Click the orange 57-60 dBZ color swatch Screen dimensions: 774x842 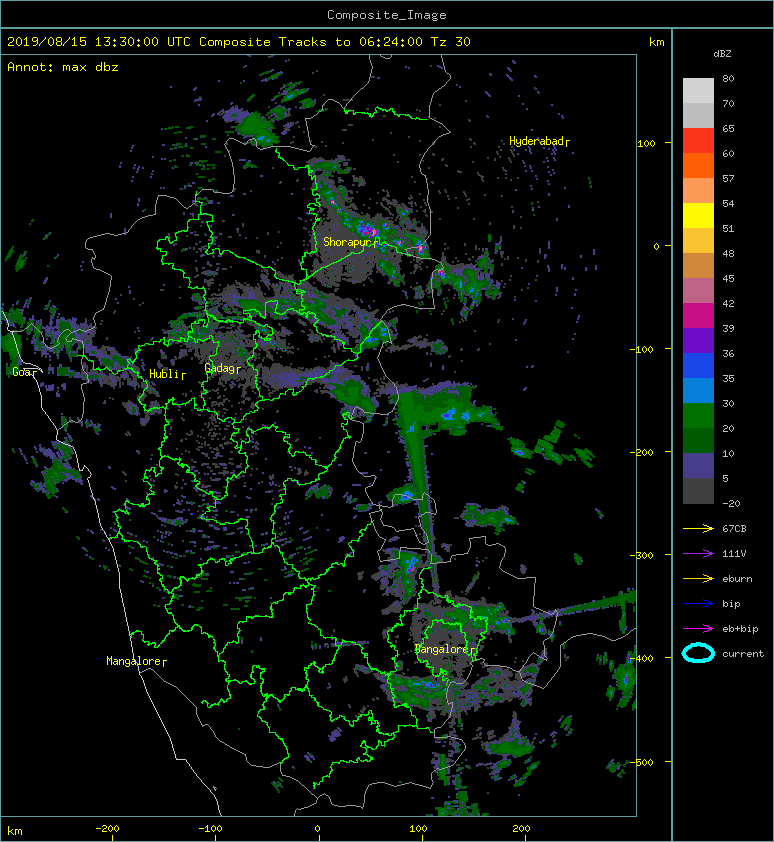(x=698, y=165)
